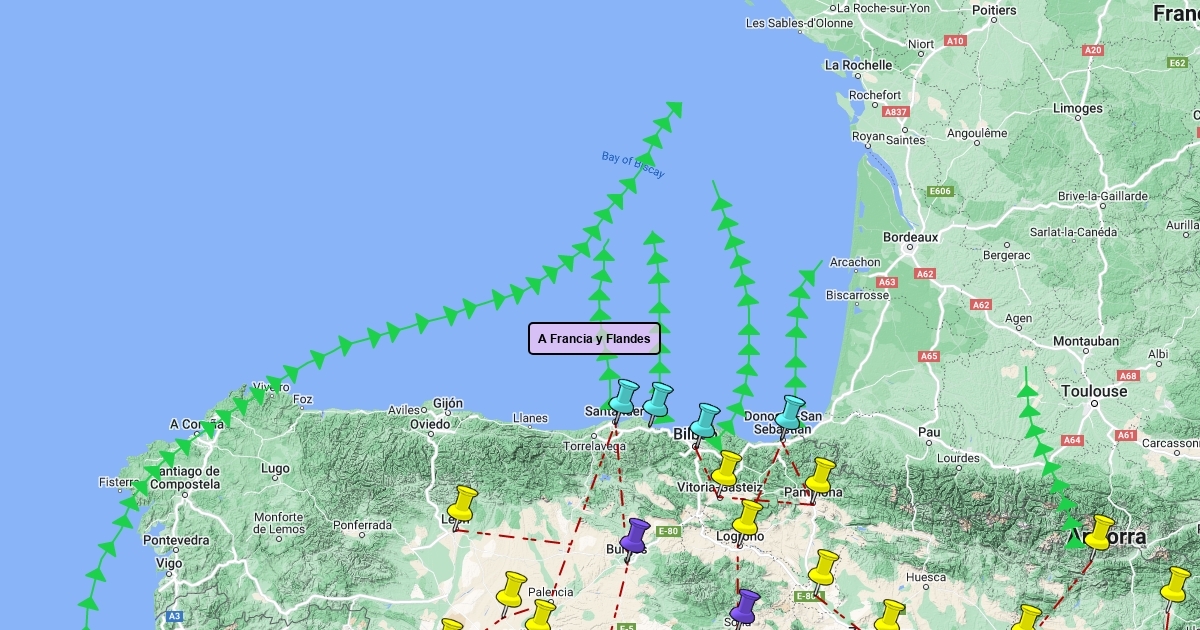
Task: Click the Saintes label
Action: click(906, 141)
